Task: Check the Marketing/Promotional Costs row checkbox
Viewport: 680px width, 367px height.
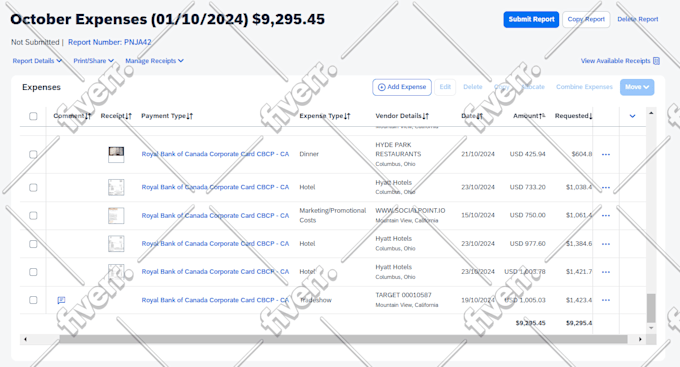Action: [x=33, y=216]
